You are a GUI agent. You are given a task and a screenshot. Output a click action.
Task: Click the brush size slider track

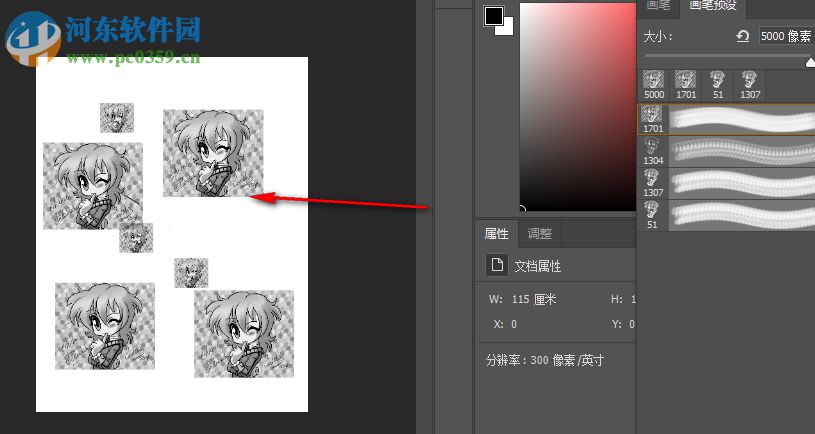click(x=727, y=56)
